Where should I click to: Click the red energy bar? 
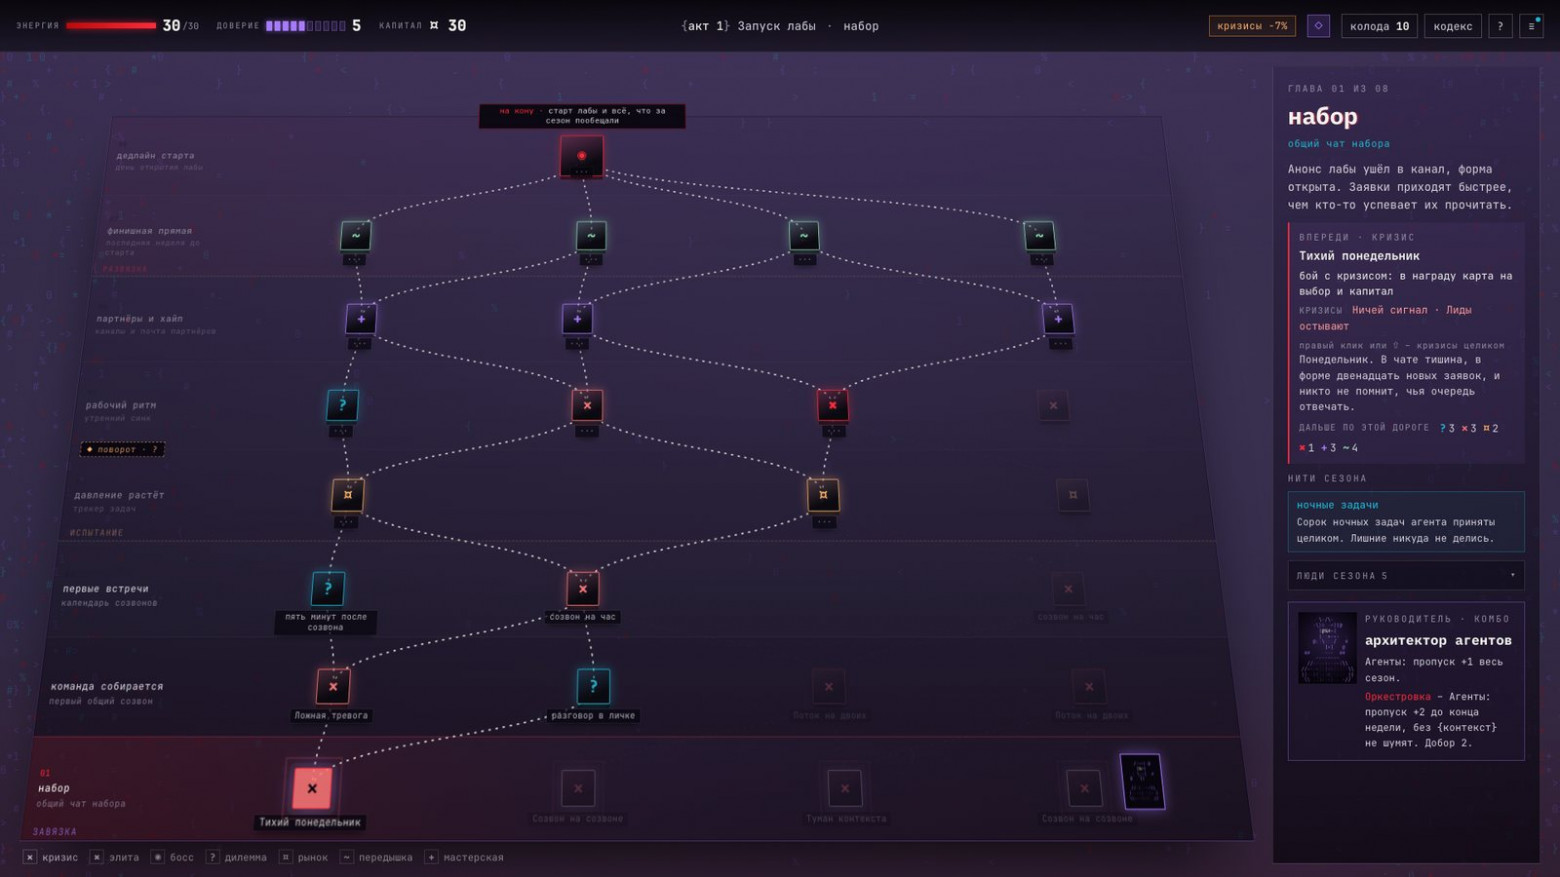click(111, 26)
